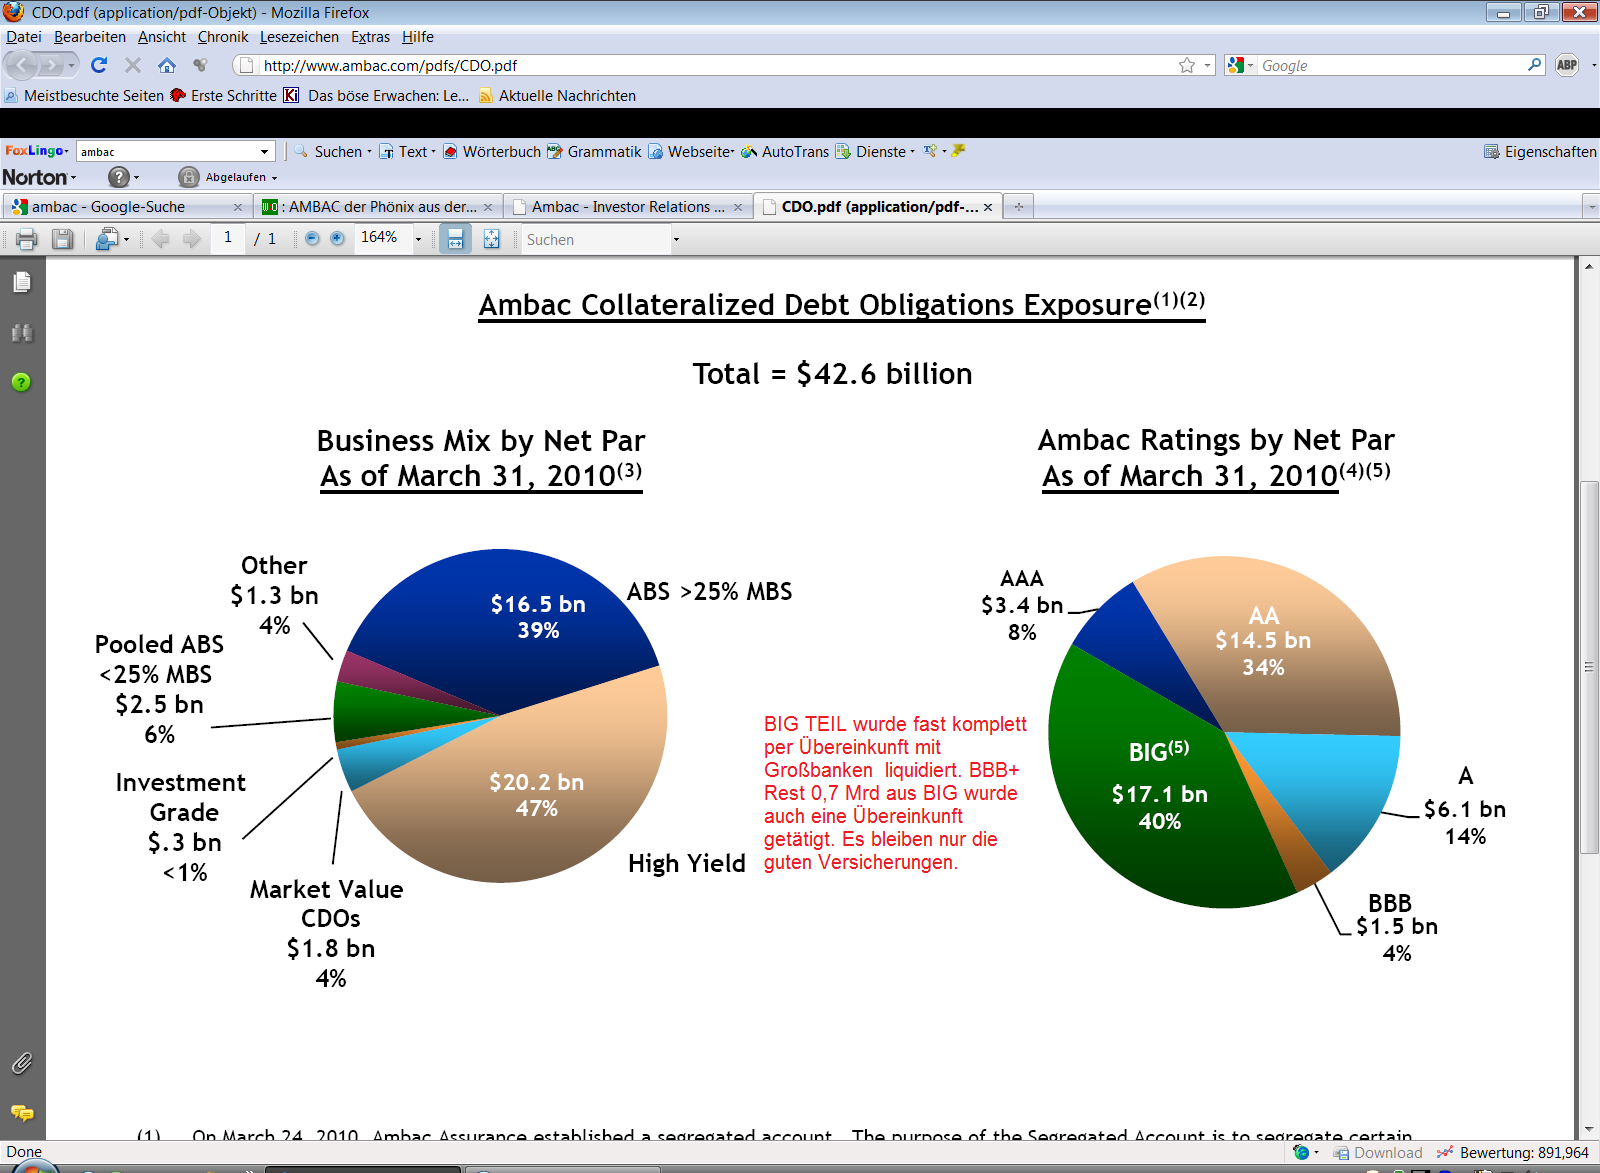Image resolution: width=1600 pixels, height=1173 pixels.
Task: Click the back navigation arrow
Action: pyautogui.click(x=22, y=65)
